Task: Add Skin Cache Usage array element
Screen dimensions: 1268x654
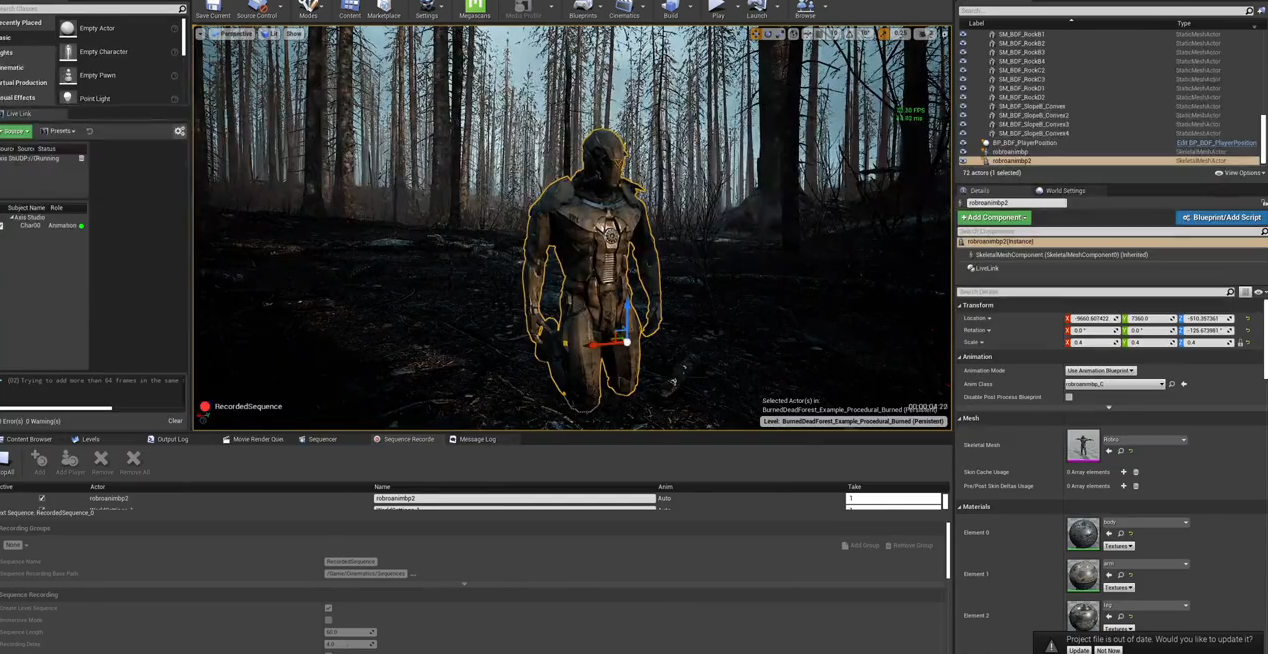Action: tap(1123, 472)
